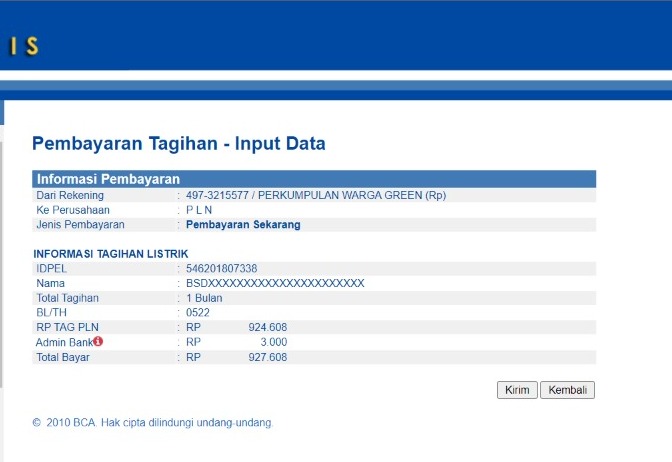Viewport: 672px width, 462px height.
Task: Click the partial logo in the blue header
Action: pos(20,46)
